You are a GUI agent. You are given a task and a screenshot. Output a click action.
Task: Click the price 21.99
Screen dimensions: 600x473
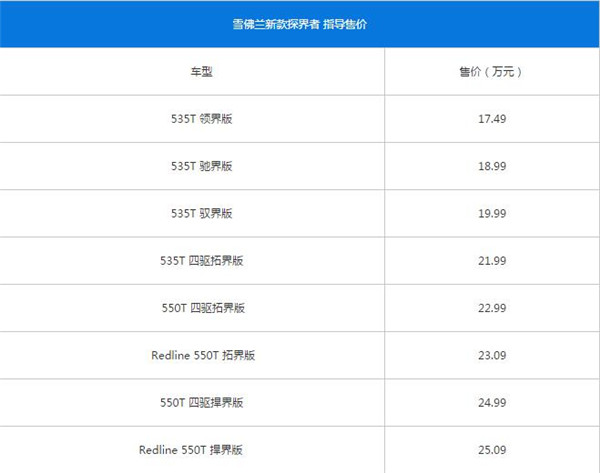pos(492,261)
